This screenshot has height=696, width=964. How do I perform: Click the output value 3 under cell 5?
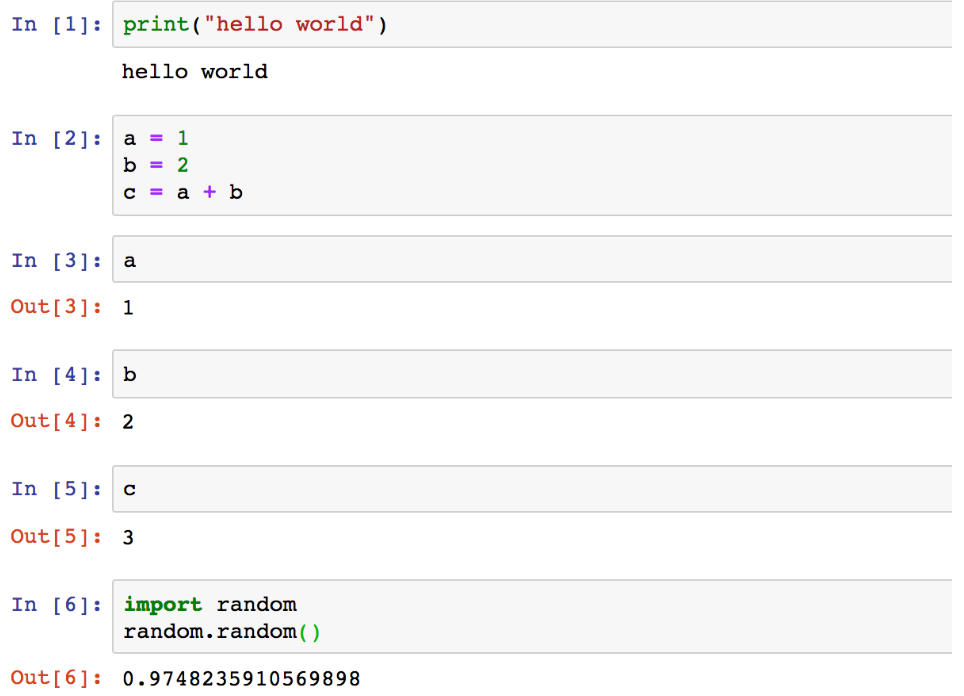click(128, 538)
